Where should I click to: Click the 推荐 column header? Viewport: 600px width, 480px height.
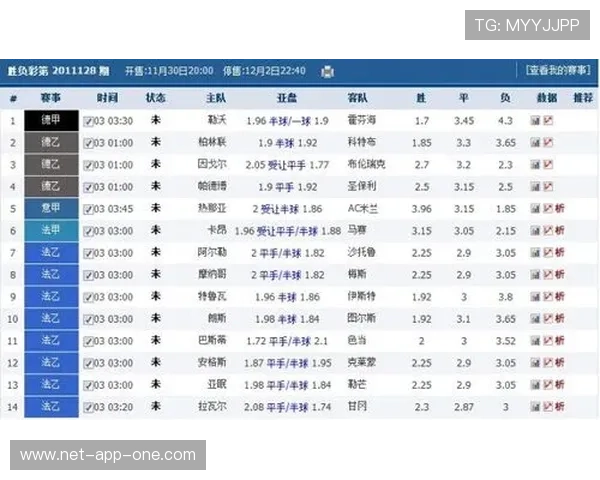pyautogui.click(x=583, y=98)
